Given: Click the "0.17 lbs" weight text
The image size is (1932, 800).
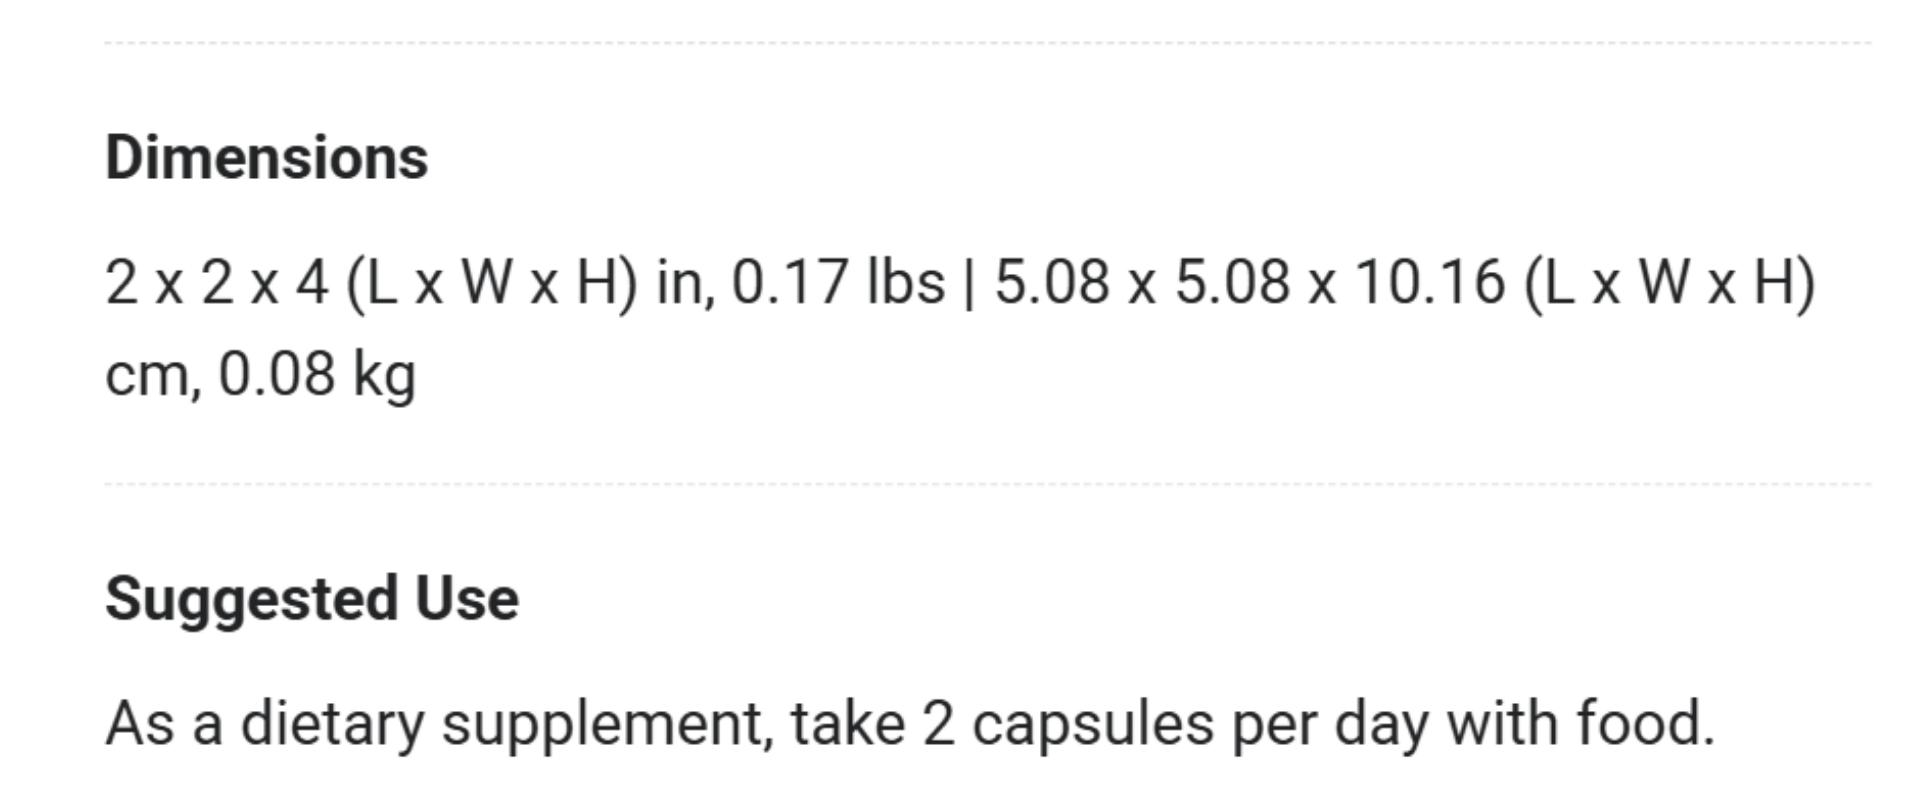Looking at the screenshot, I should 838,282.
